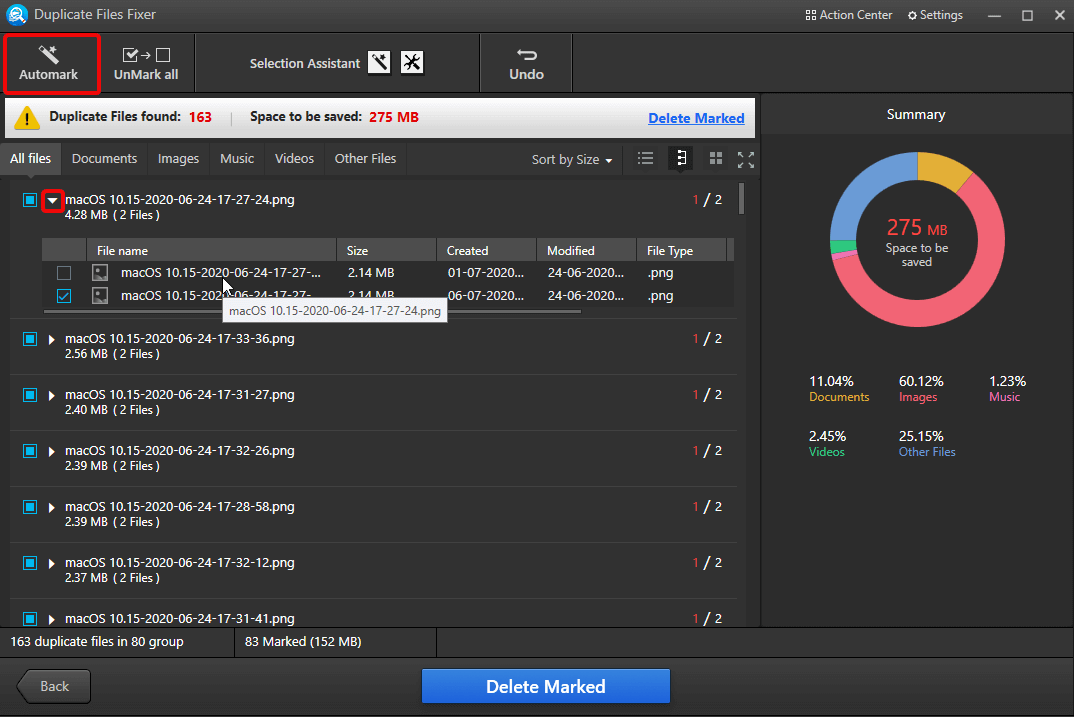Image resolution: width=1074 pixels, height=717 pixels.
Task: Click the .png cell of the unchecked file
Action: click(660, 273)
